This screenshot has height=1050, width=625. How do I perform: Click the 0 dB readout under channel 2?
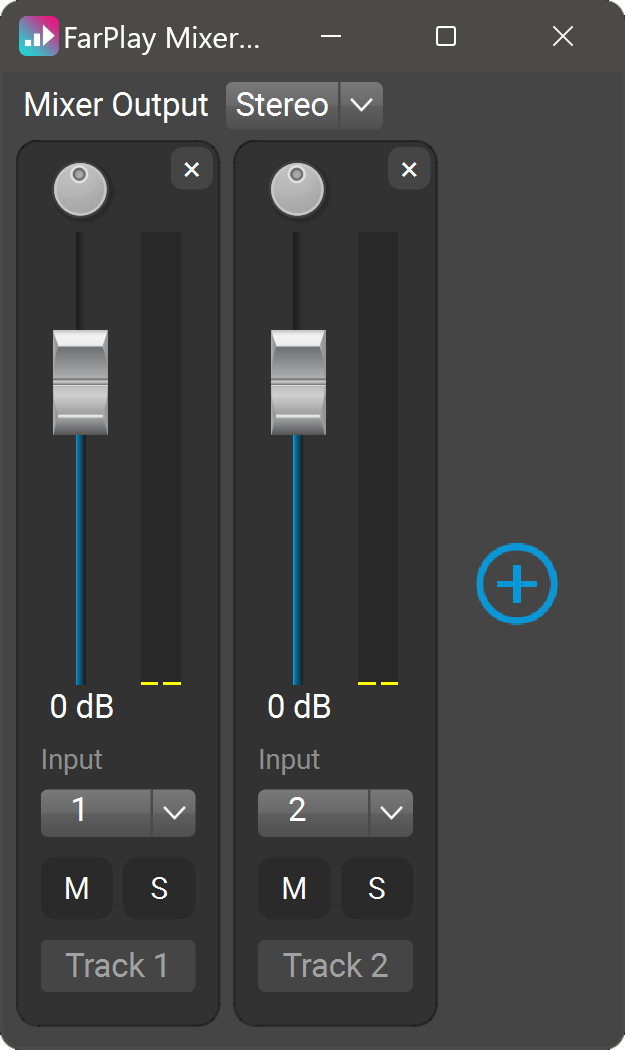pyautogui.click(x=299, y=707)
